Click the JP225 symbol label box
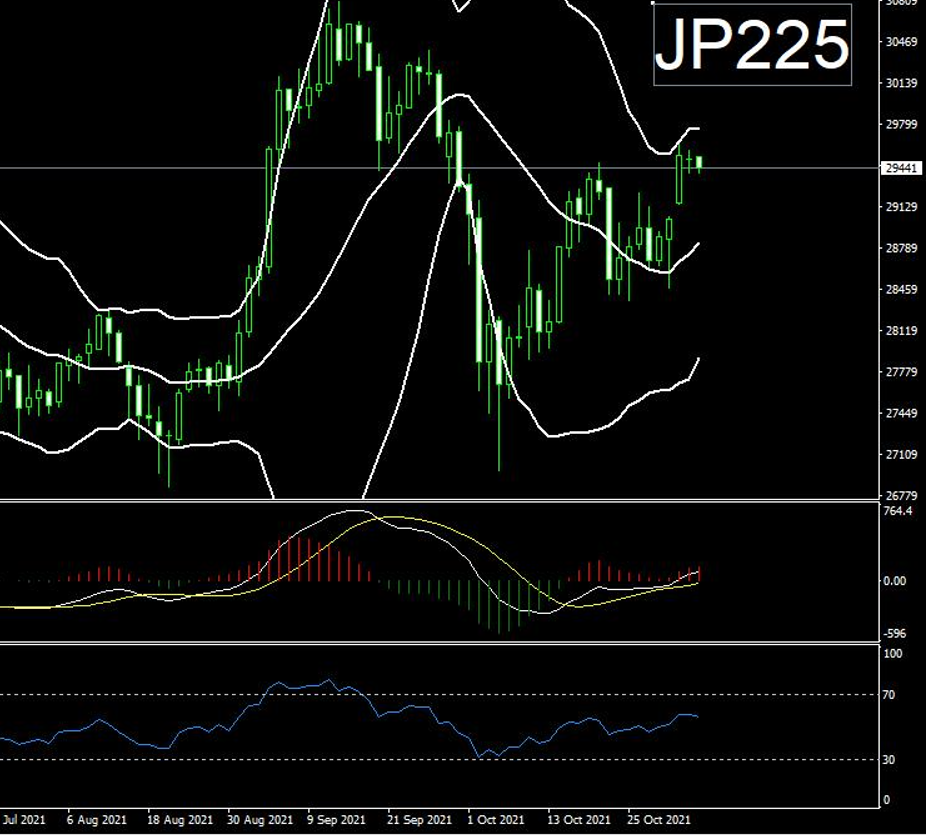The height and width of the screenshot is (835, 926). pyautogui.click(x=752, y=45)
